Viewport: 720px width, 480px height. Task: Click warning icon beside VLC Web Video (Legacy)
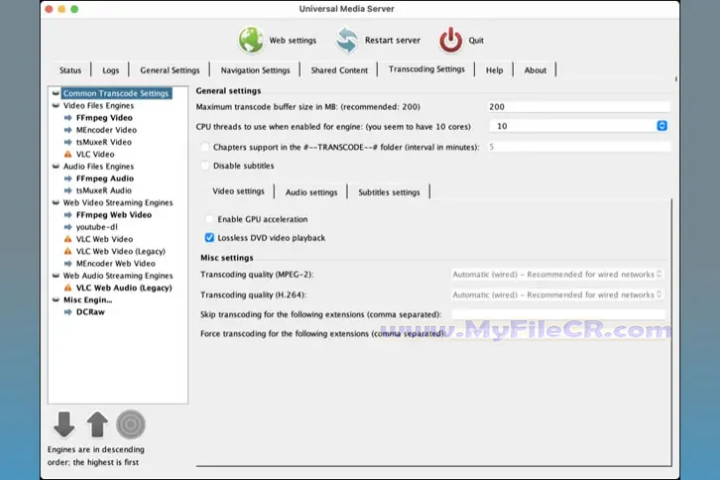[x=68, y=251]
